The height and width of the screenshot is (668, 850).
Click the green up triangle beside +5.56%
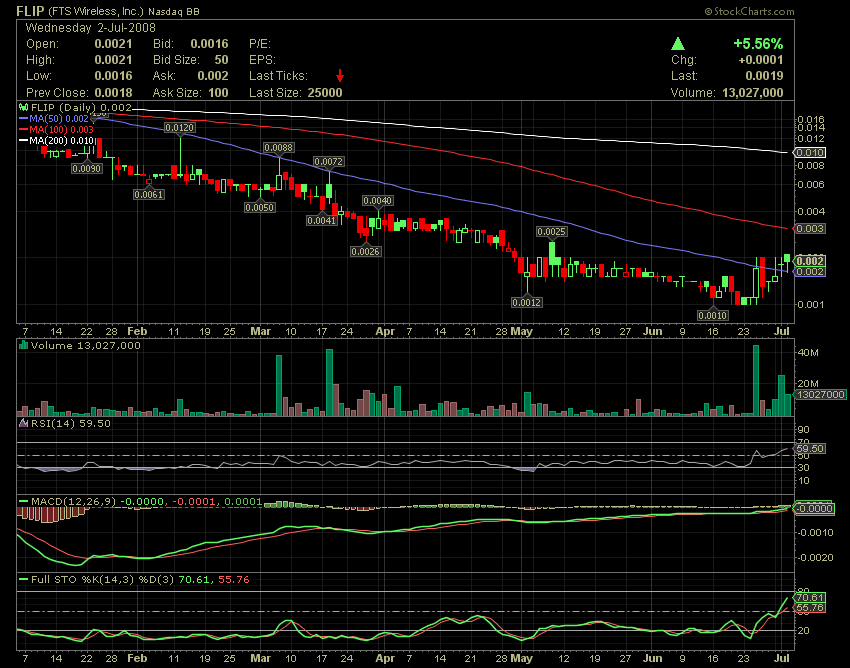[x=678, y=43]
